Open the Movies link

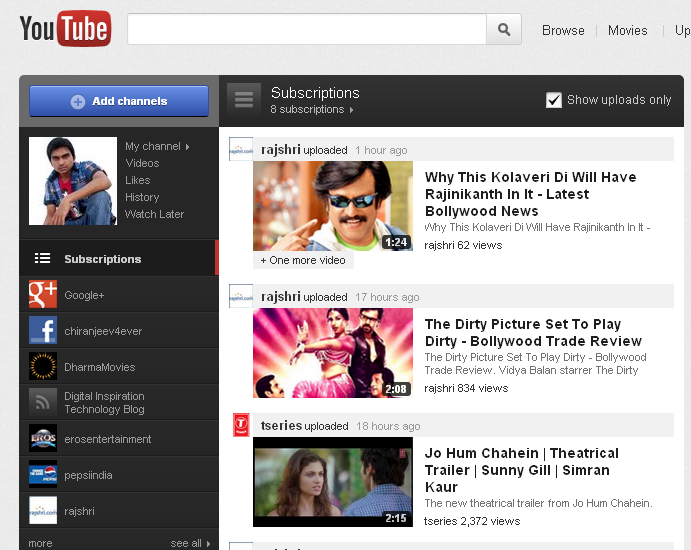pos(628,30)
